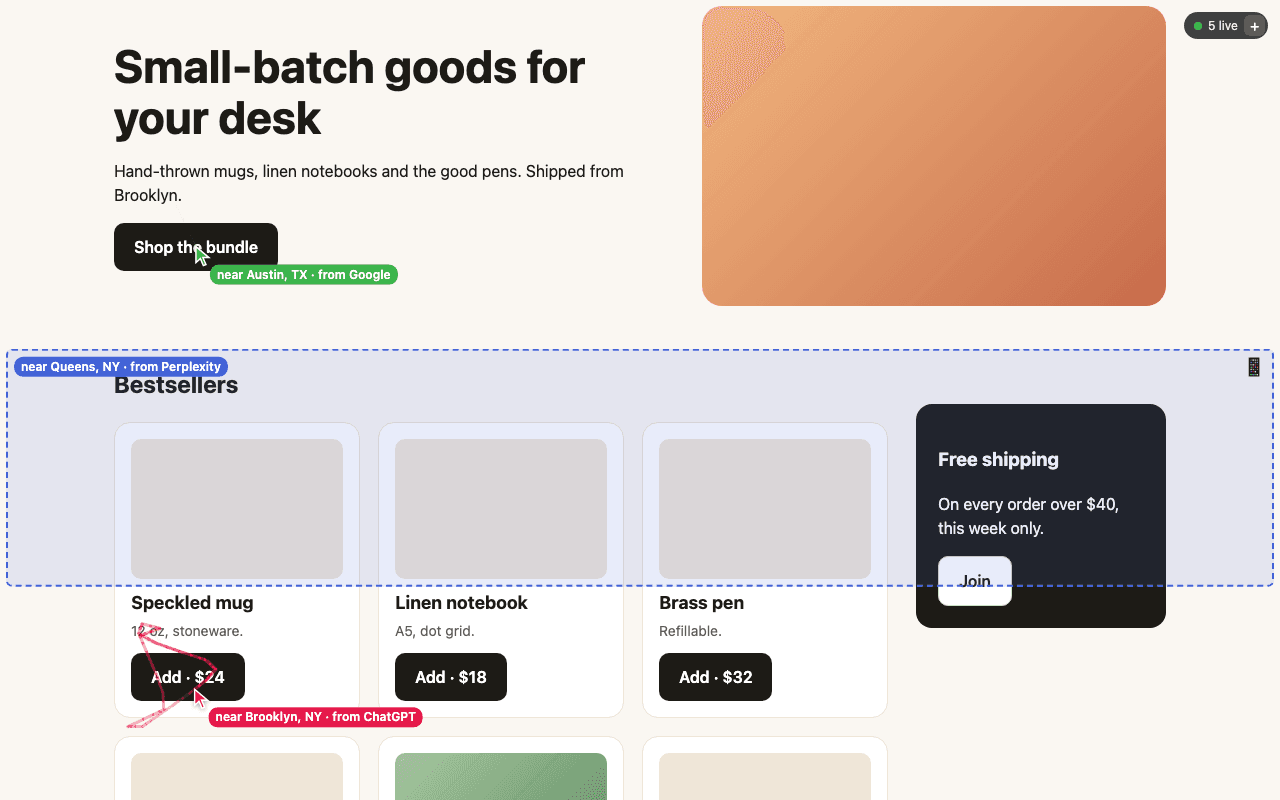
Task: Click the Linen notebook product image
Action: click(501, 509)
